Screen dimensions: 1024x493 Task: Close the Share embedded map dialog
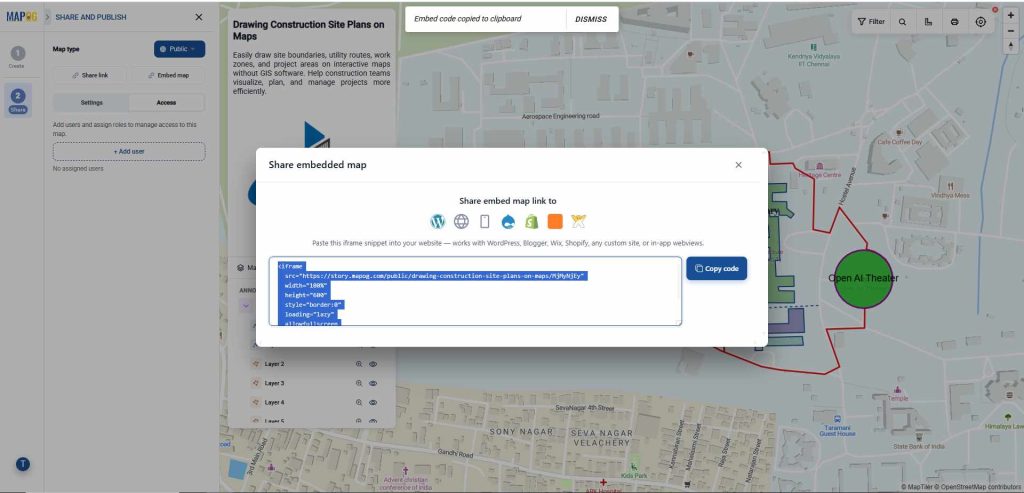[x=739, y=165]
